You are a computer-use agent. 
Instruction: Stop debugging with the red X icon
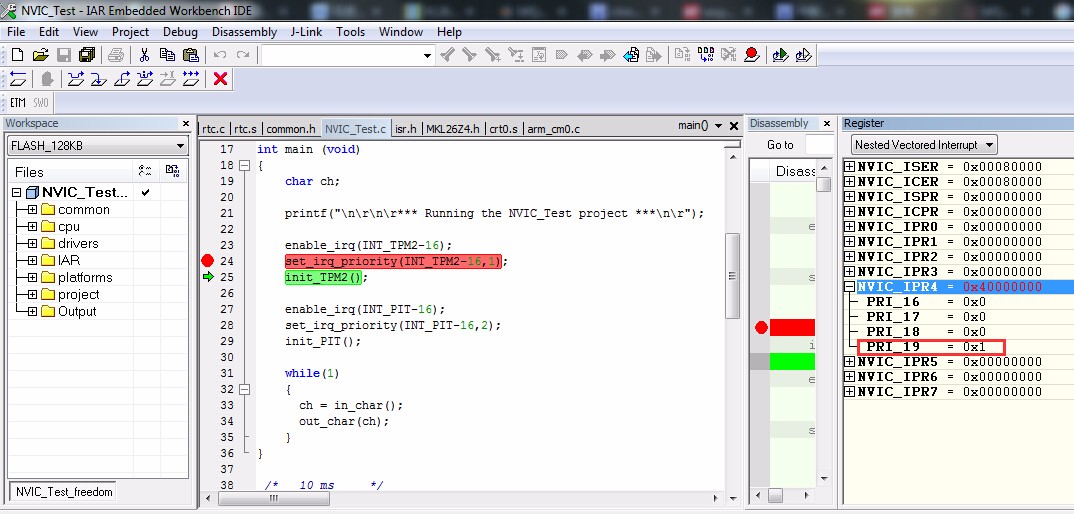221,79
